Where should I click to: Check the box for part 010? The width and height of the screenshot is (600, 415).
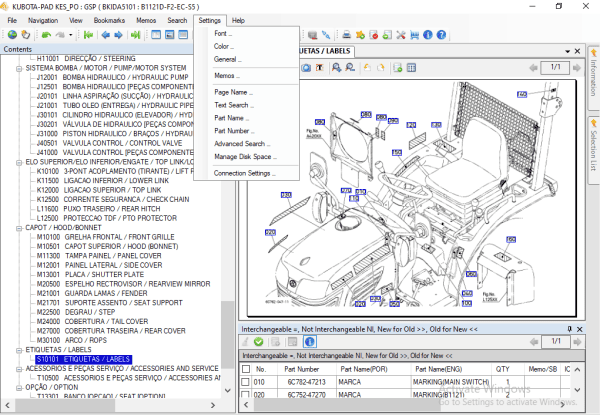pos(246,382)
